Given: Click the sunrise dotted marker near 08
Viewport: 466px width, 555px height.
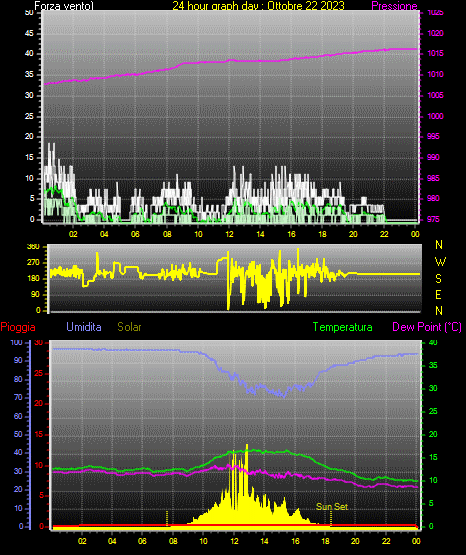Looking at the screenshot, I should click(167, 518).
